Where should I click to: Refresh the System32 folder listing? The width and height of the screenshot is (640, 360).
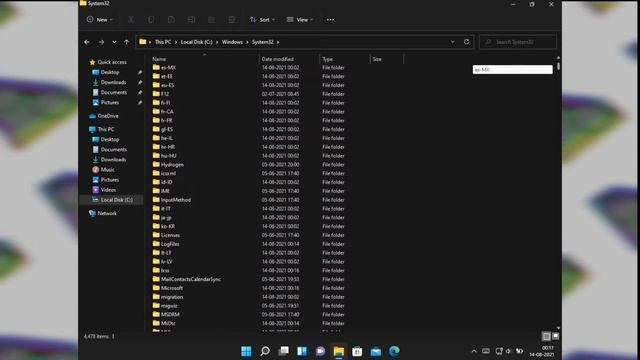click(x=467, y=42)
